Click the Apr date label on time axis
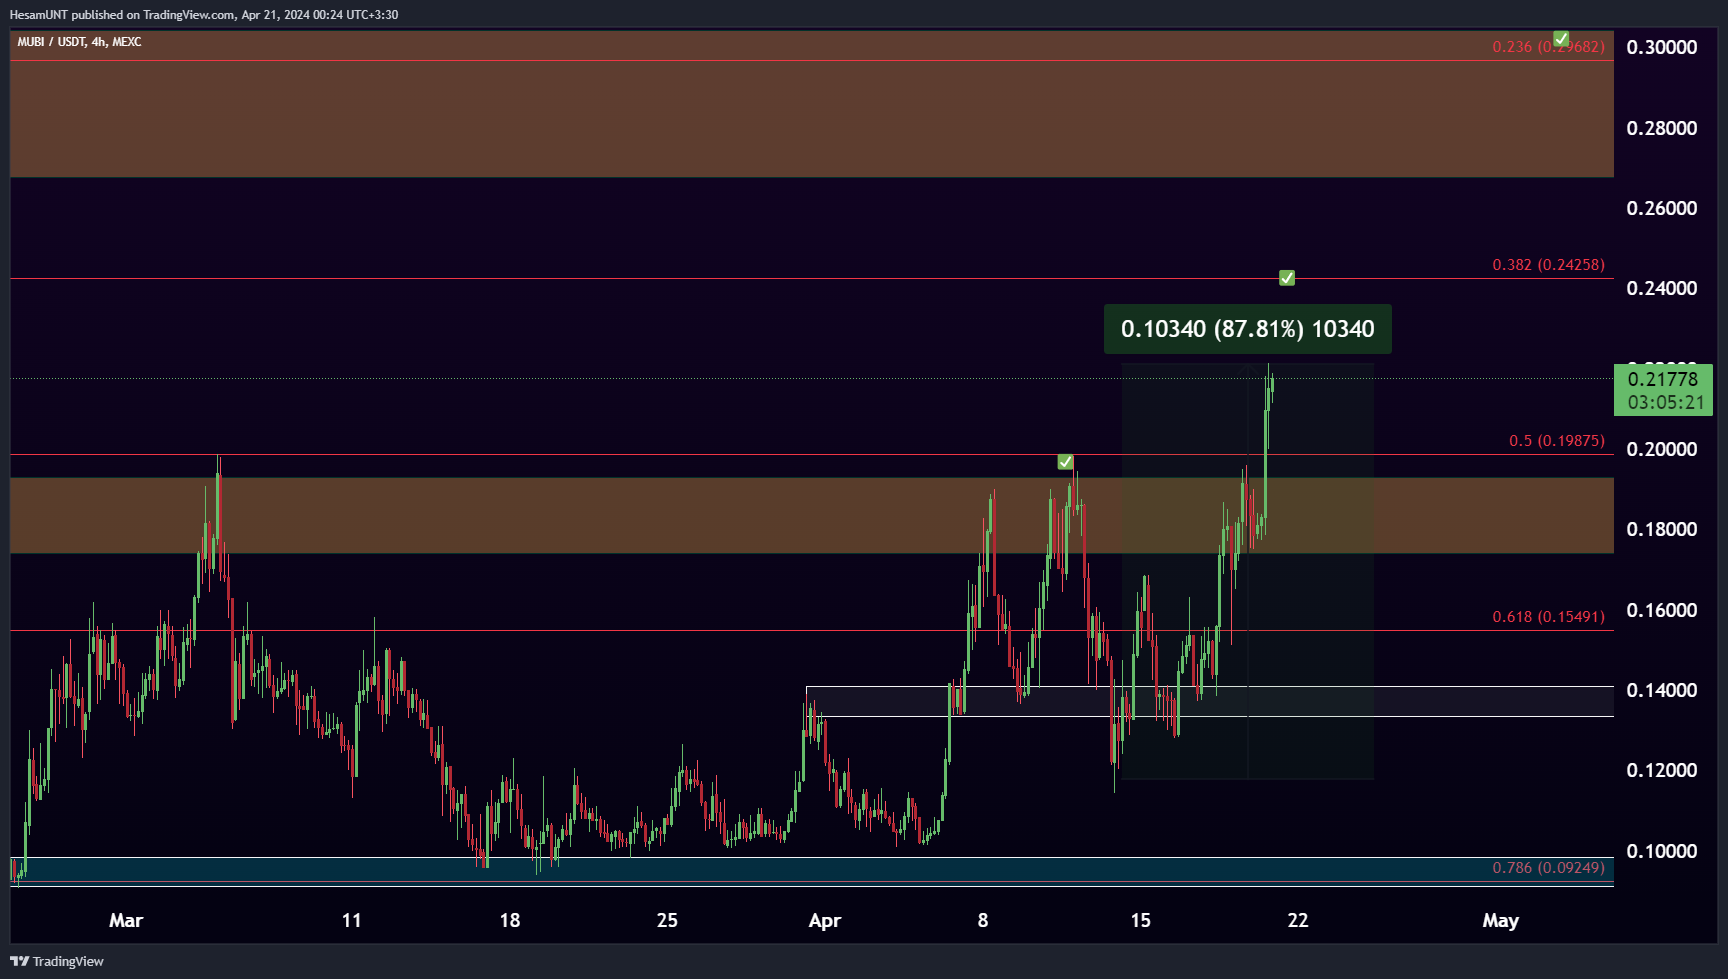Viewport: 1728px width, 979px height. tap(825, 920)
